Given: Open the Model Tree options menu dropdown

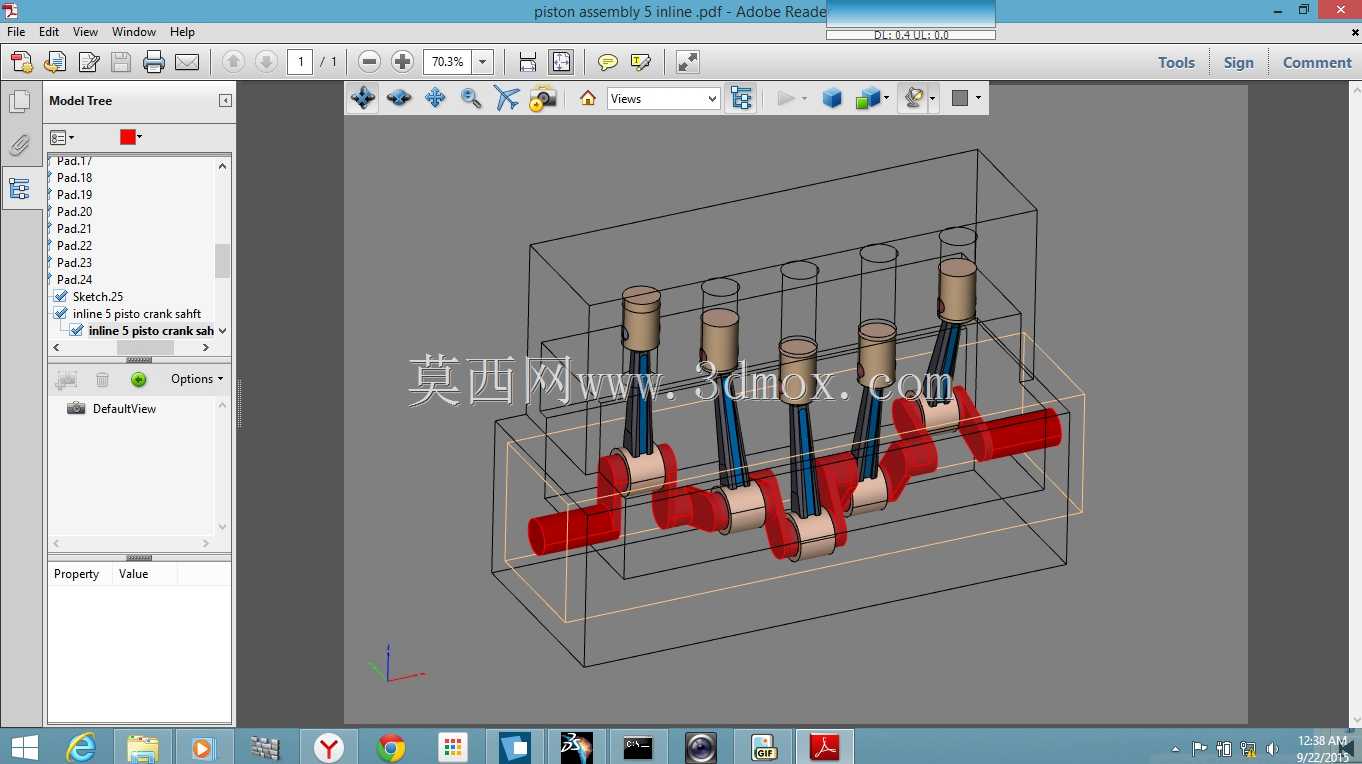Looking at the screenshot, I should [x=62, y=137].
